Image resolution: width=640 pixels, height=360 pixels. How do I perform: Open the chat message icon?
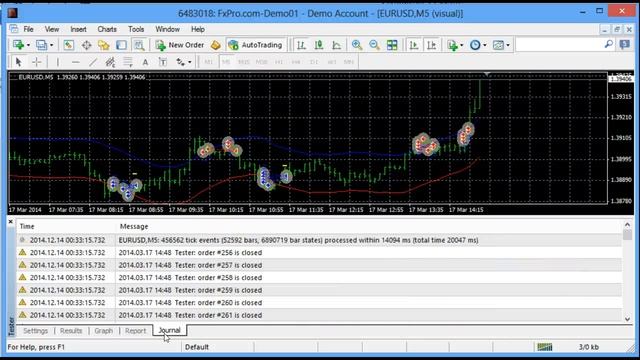pos(624,44)
